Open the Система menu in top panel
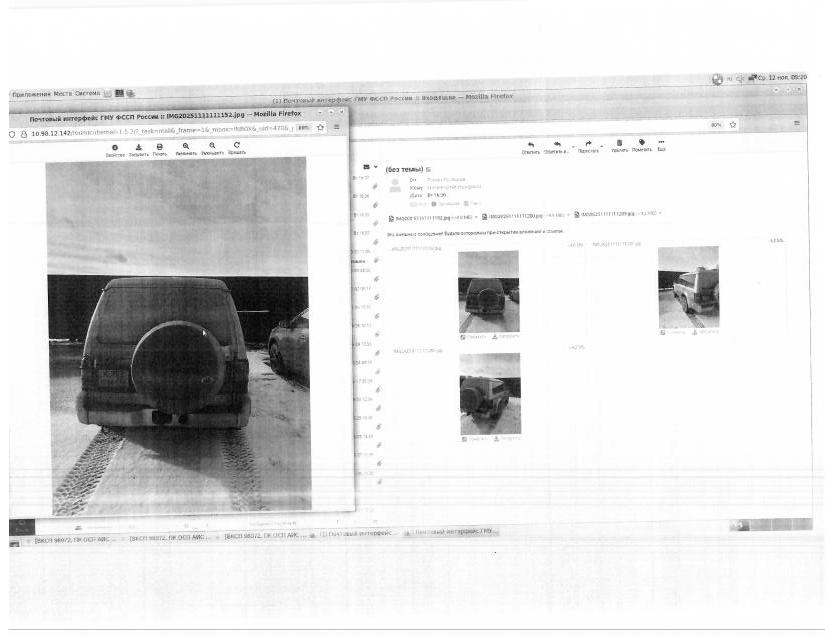 (87, 94)
